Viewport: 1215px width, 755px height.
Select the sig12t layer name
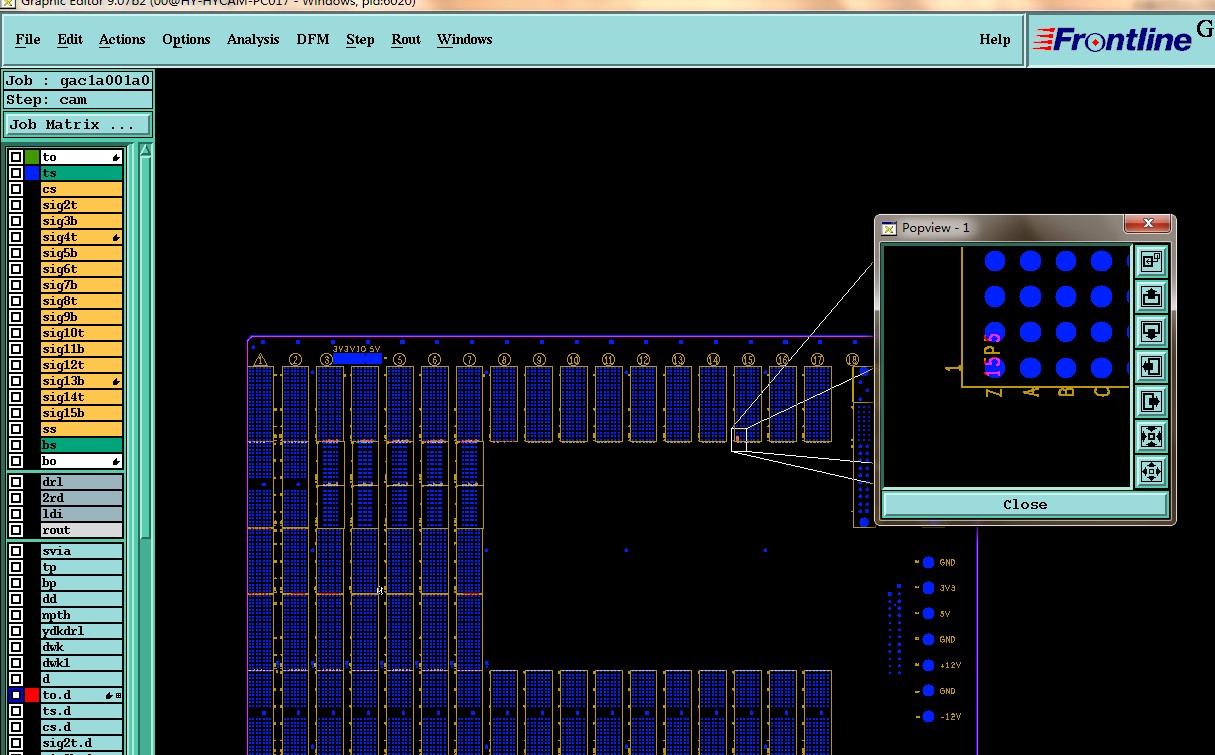(81, 365)
